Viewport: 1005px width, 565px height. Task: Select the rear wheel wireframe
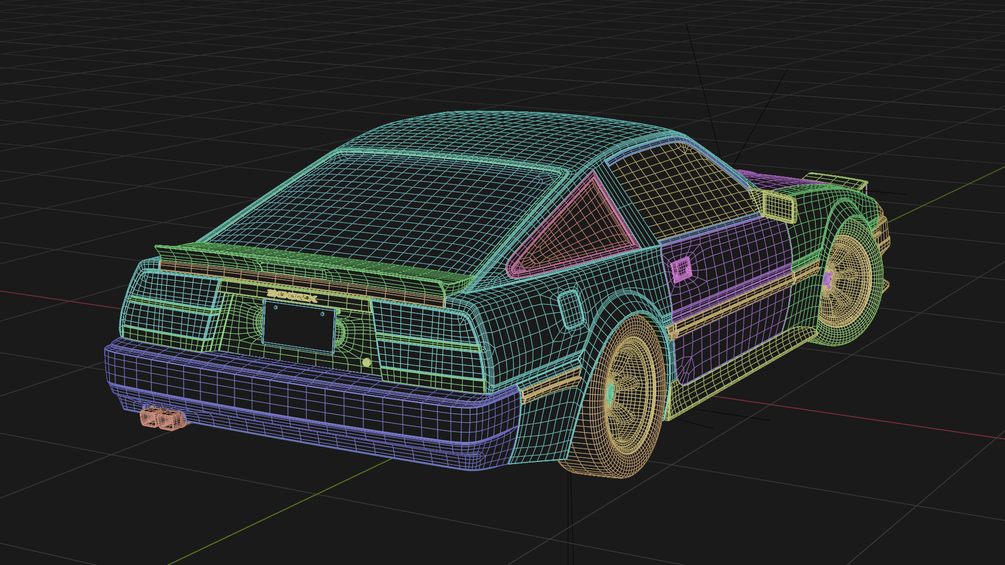click(x=619, y=396)
